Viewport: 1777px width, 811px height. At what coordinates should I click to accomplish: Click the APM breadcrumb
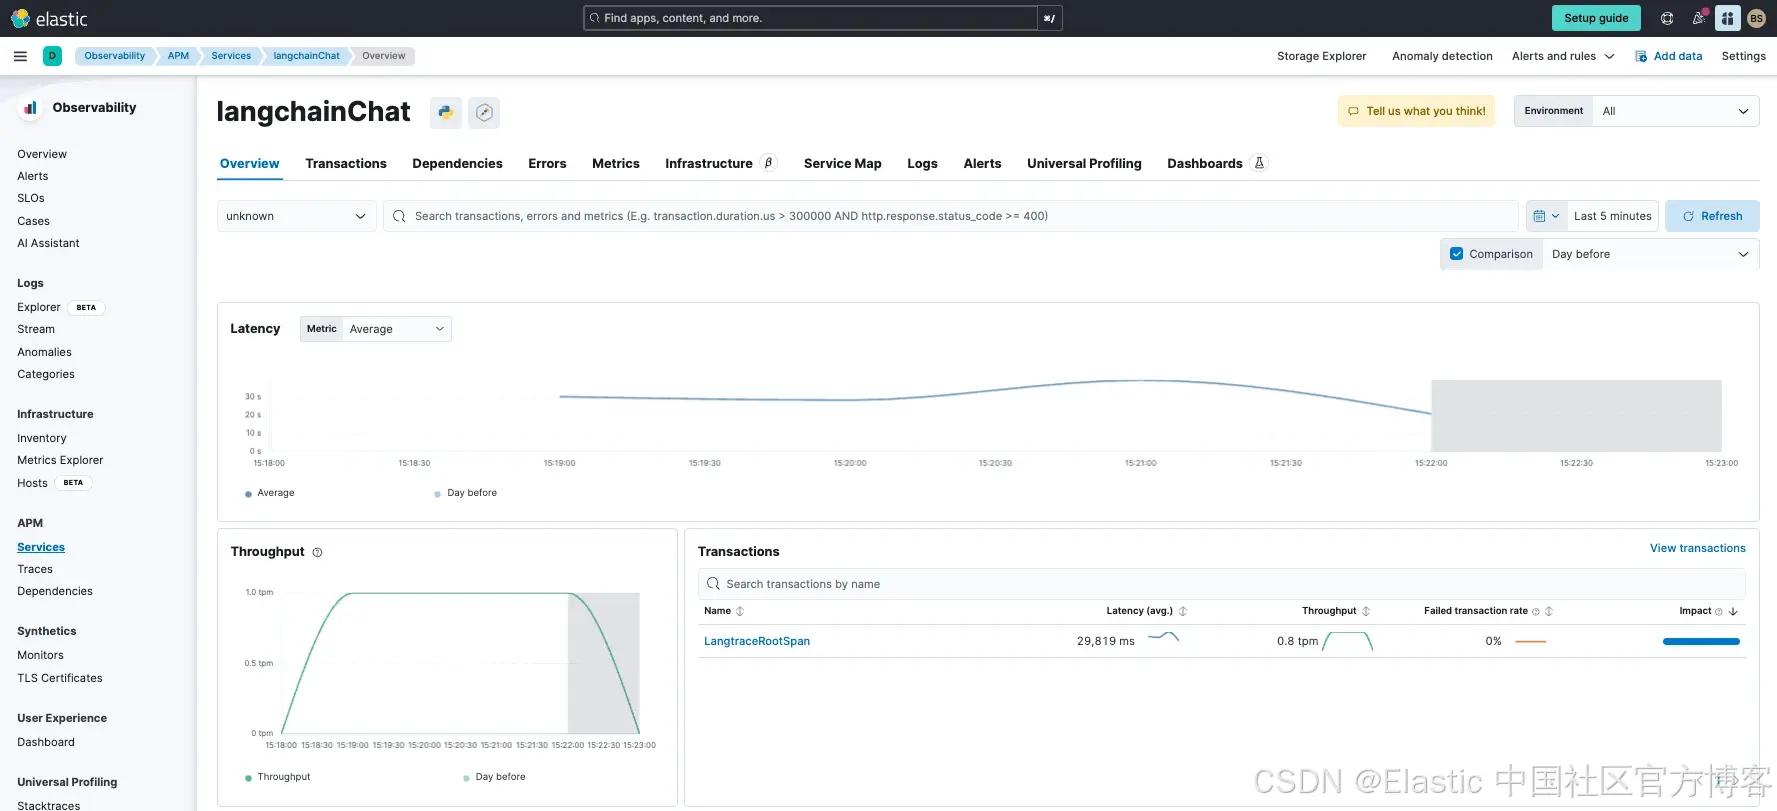pos(178,56)
